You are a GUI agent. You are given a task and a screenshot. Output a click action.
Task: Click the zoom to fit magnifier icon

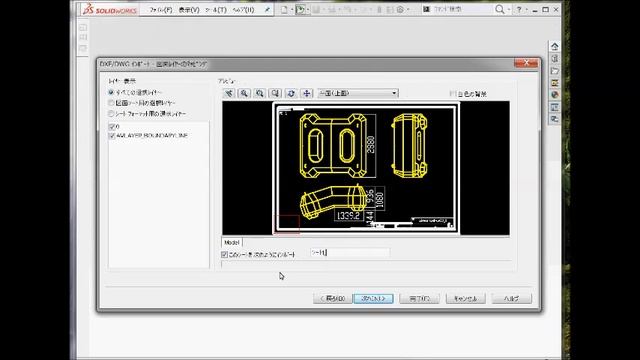click(244, 93)
